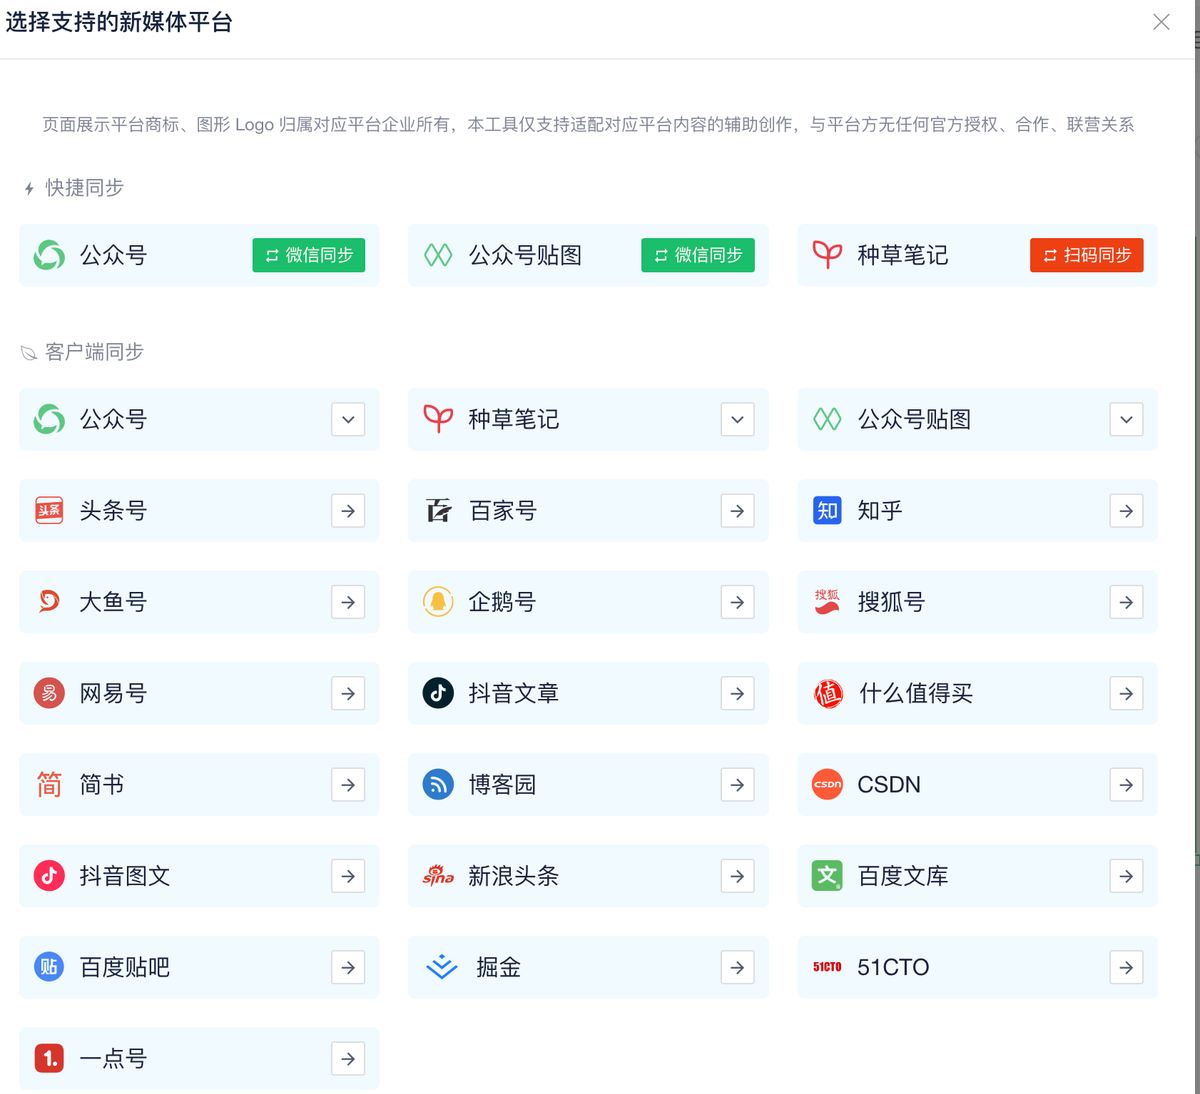Open 企鹅号 via its arrow button

737,602
